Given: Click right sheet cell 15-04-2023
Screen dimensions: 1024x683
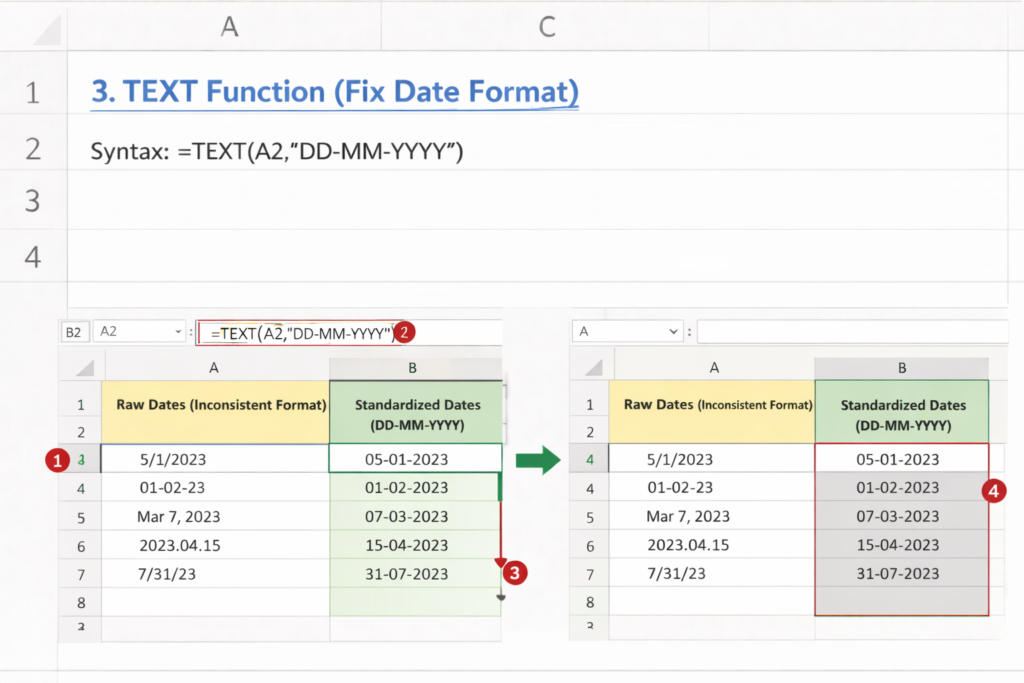Looking at the screenshot, I should [x=902, y=545].
